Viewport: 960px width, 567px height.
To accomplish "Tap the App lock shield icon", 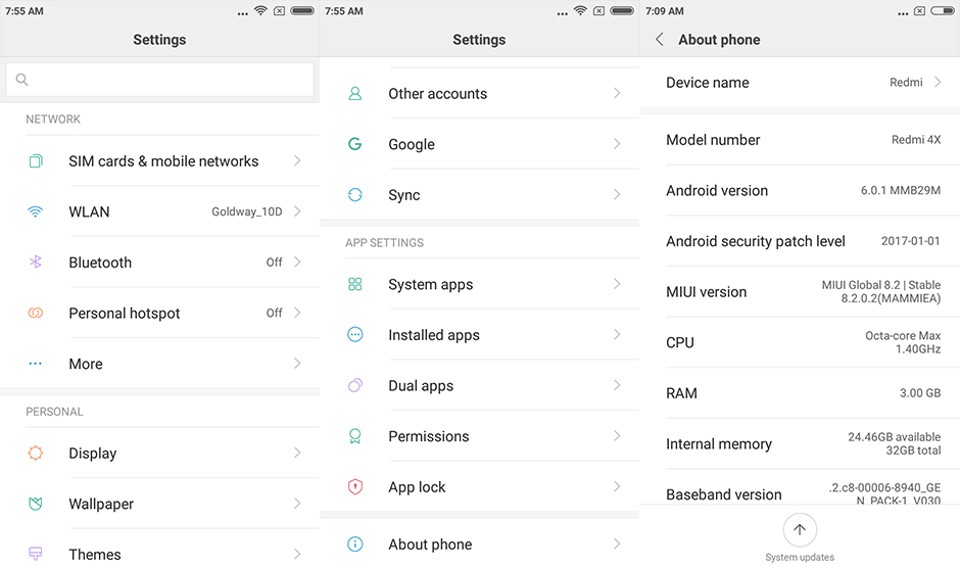I will 355,487.
